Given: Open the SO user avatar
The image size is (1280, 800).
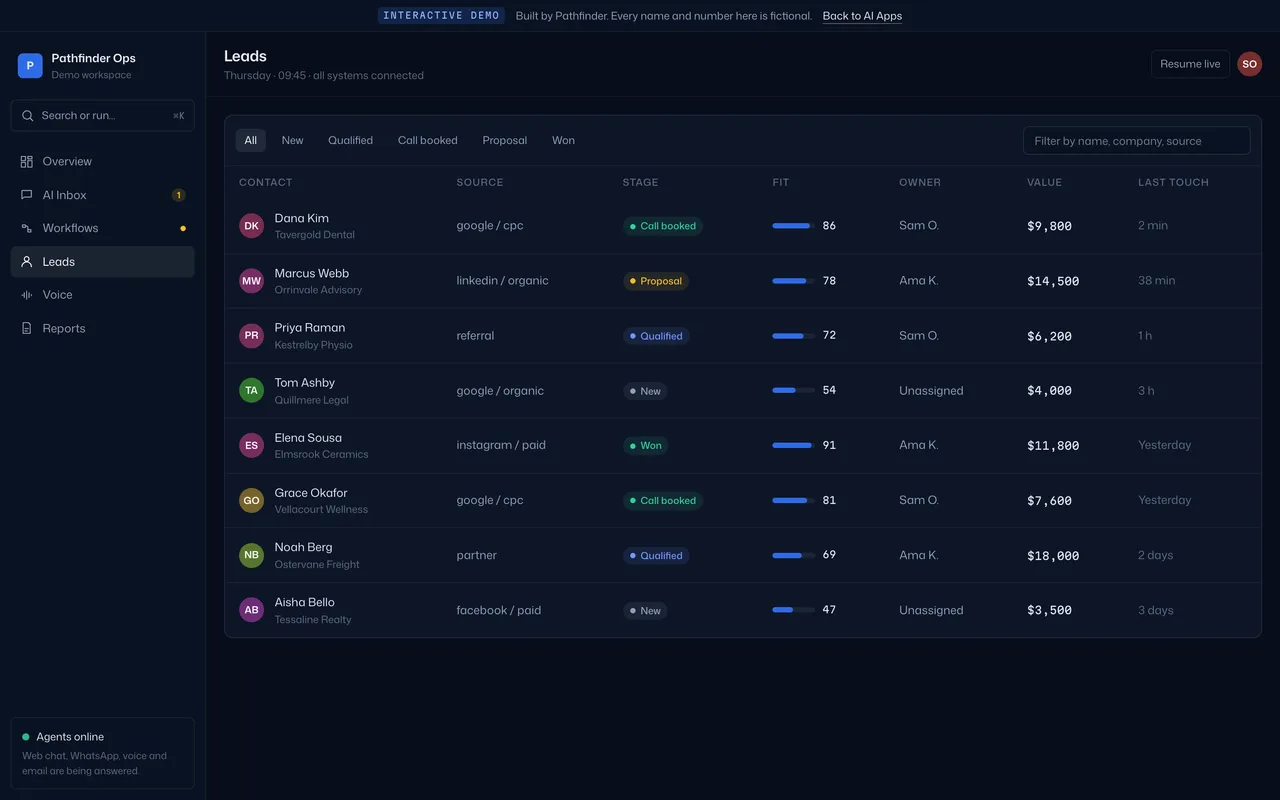Looking at the screenshot, I should (1249, 64).
